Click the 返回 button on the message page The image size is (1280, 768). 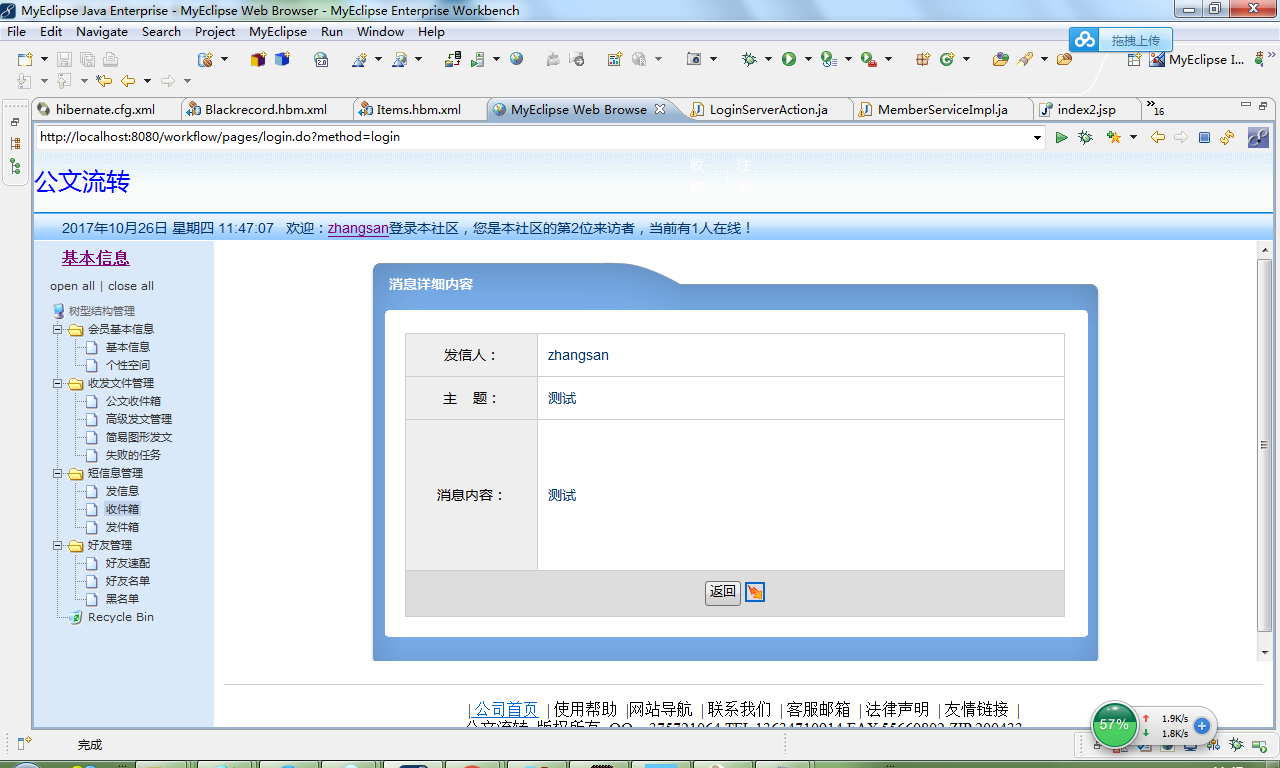pos(722,592)
